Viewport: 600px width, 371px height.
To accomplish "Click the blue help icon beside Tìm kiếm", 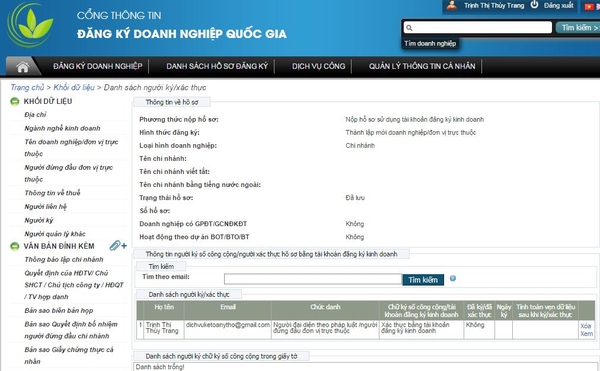I will point(453,278).
